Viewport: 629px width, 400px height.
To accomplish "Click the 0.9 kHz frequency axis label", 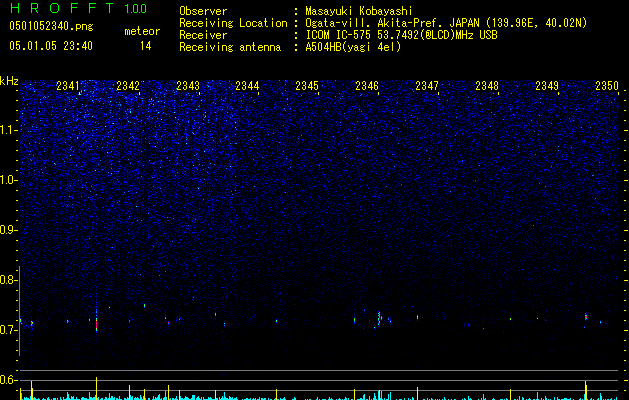I will pyautogui.click(x=8, y=230).
